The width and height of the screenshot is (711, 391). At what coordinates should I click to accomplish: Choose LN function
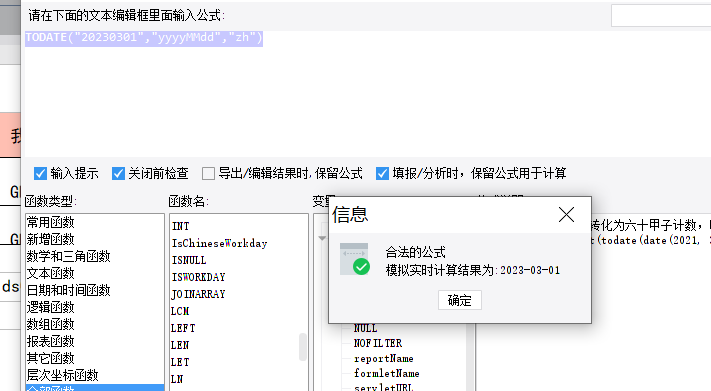click(177, 379)
